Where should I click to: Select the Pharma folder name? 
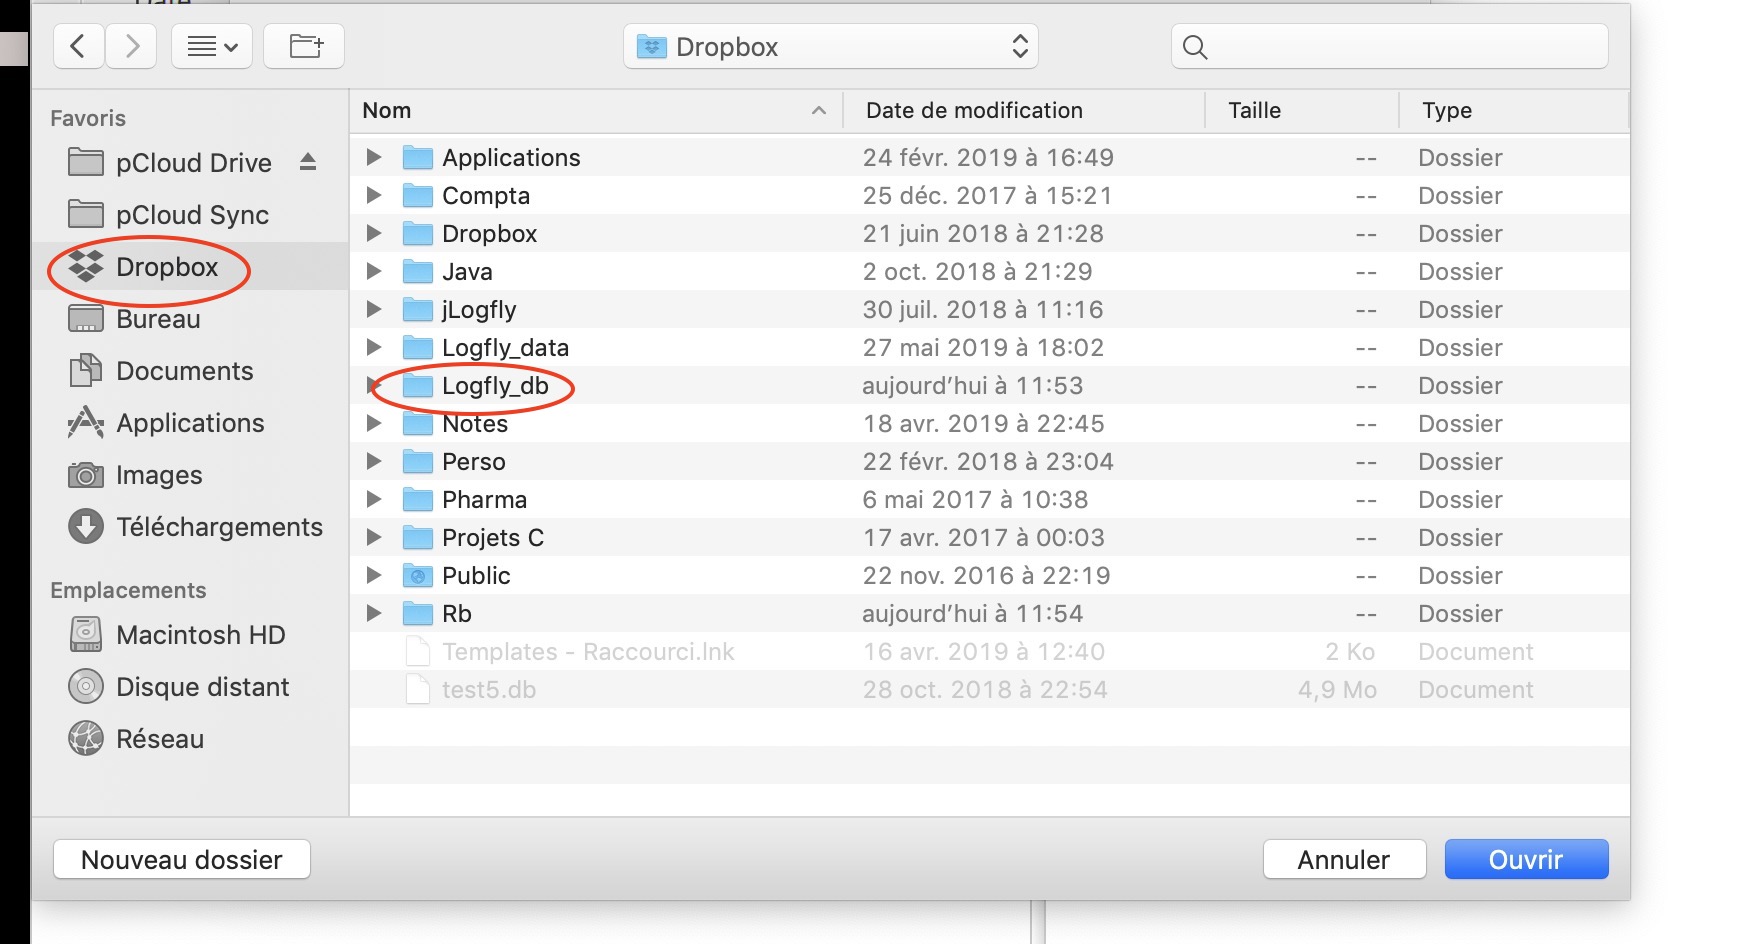click(485, 499)
